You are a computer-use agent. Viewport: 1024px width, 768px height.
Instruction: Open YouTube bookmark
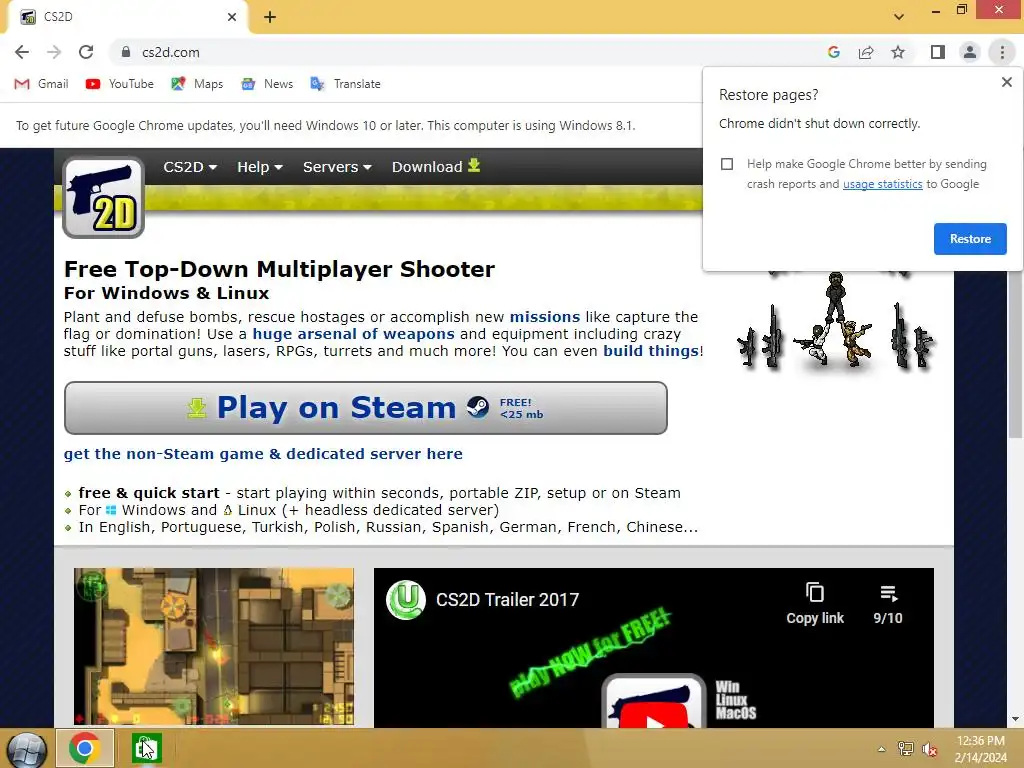point(120,84)
